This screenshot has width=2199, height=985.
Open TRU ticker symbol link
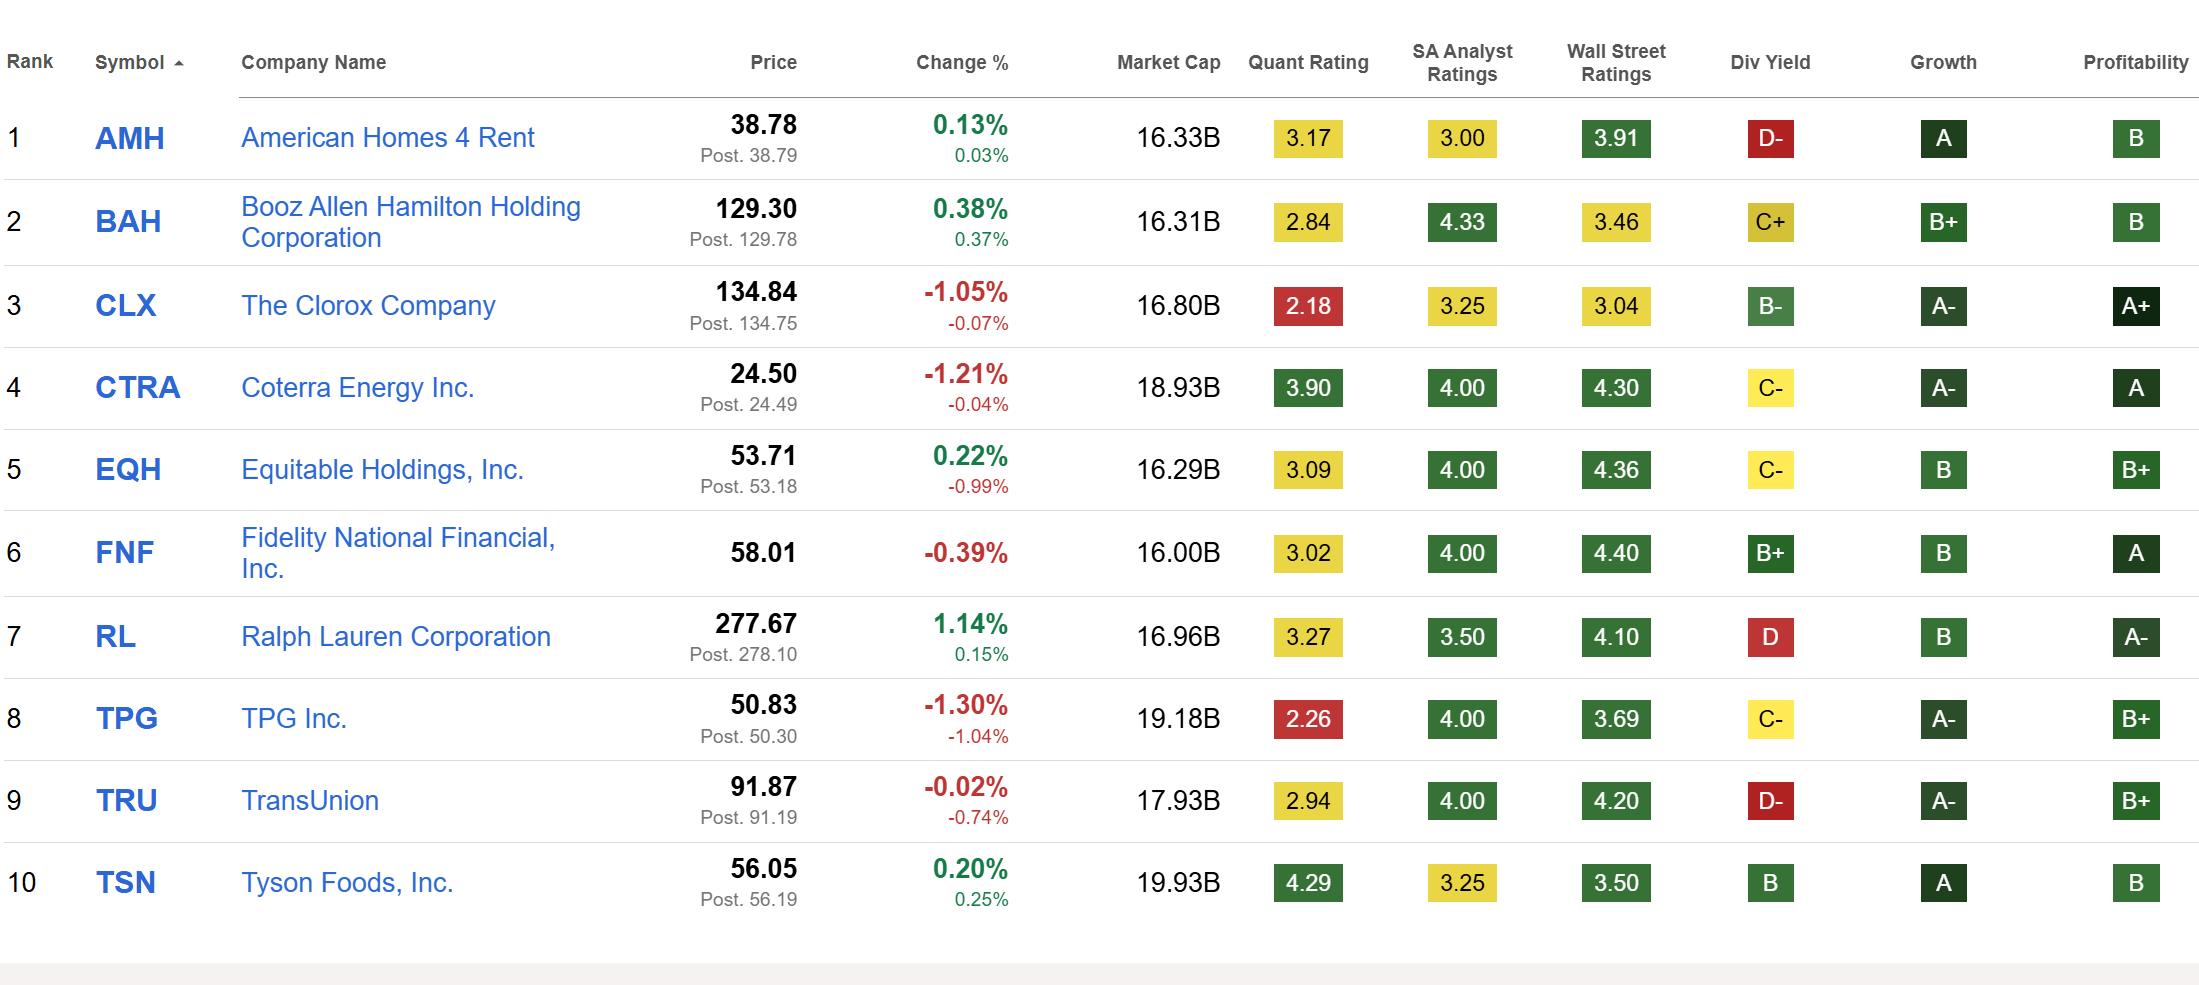point(127,800)
